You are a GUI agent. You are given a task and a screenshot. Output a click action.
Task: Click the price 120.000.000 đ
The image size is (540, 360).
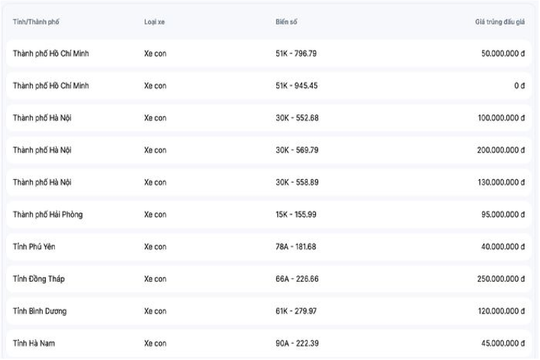pyautogui.click(x=501, y=311)
